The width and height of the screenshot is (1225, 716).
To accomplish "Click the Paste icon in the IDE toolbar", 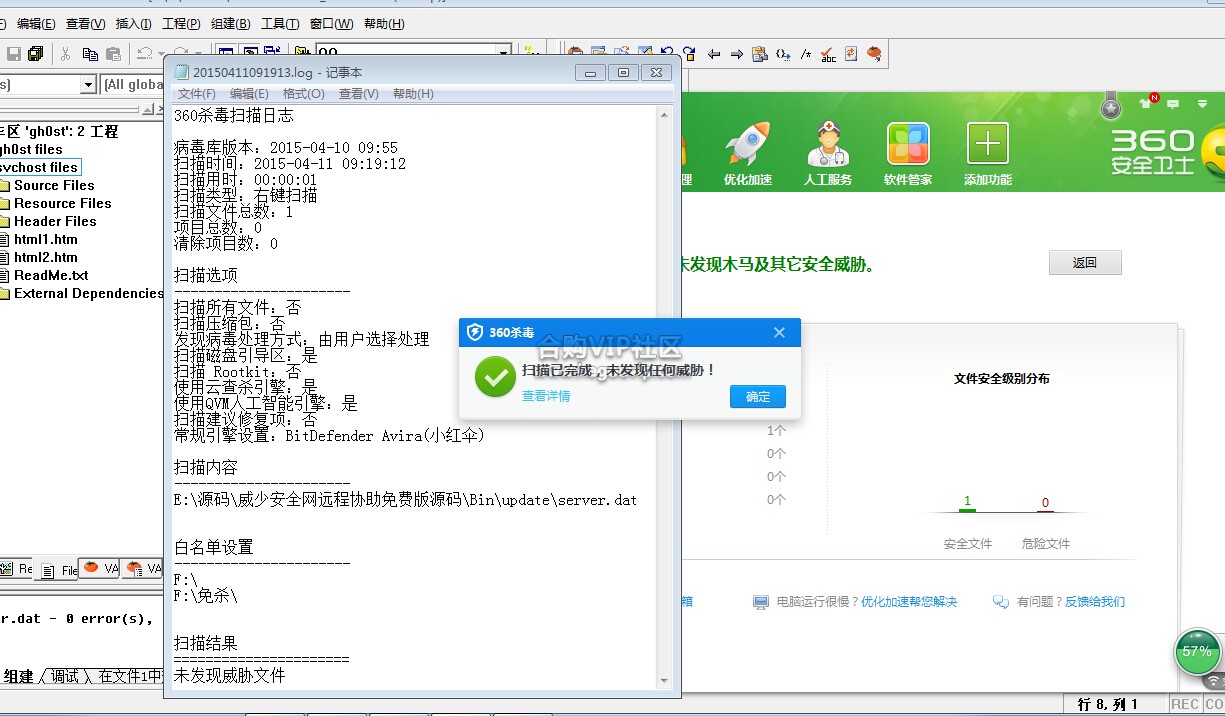I will 113,54.
